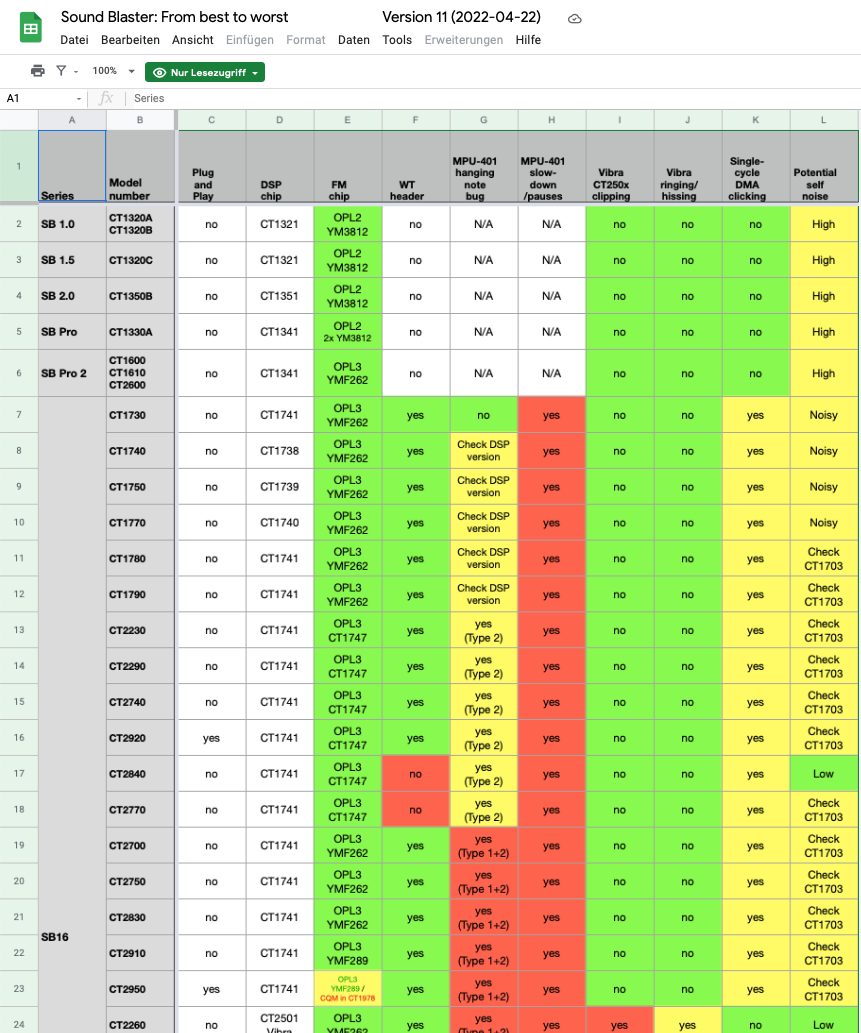Click the yes (Type 2) cell in CT2230 row
The height and width of the screenshot is (1033, 861).
point(484,630)
